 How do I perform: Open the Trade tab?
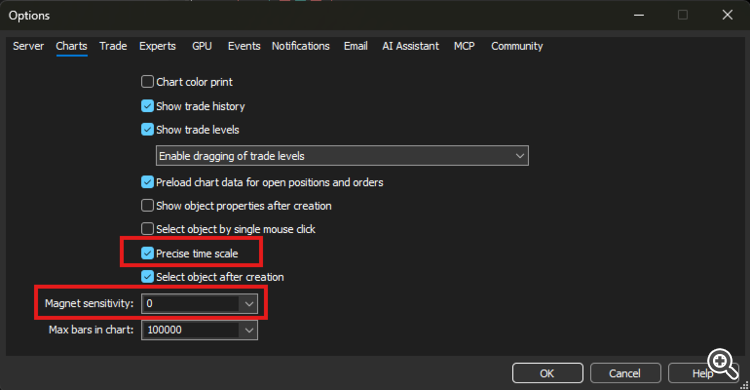coord(113,46)
